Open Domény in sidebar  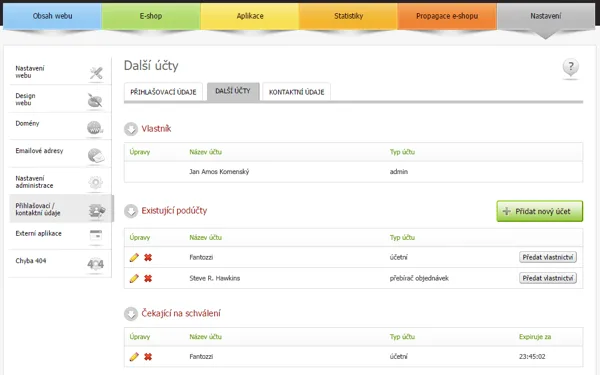click(60, 126)
